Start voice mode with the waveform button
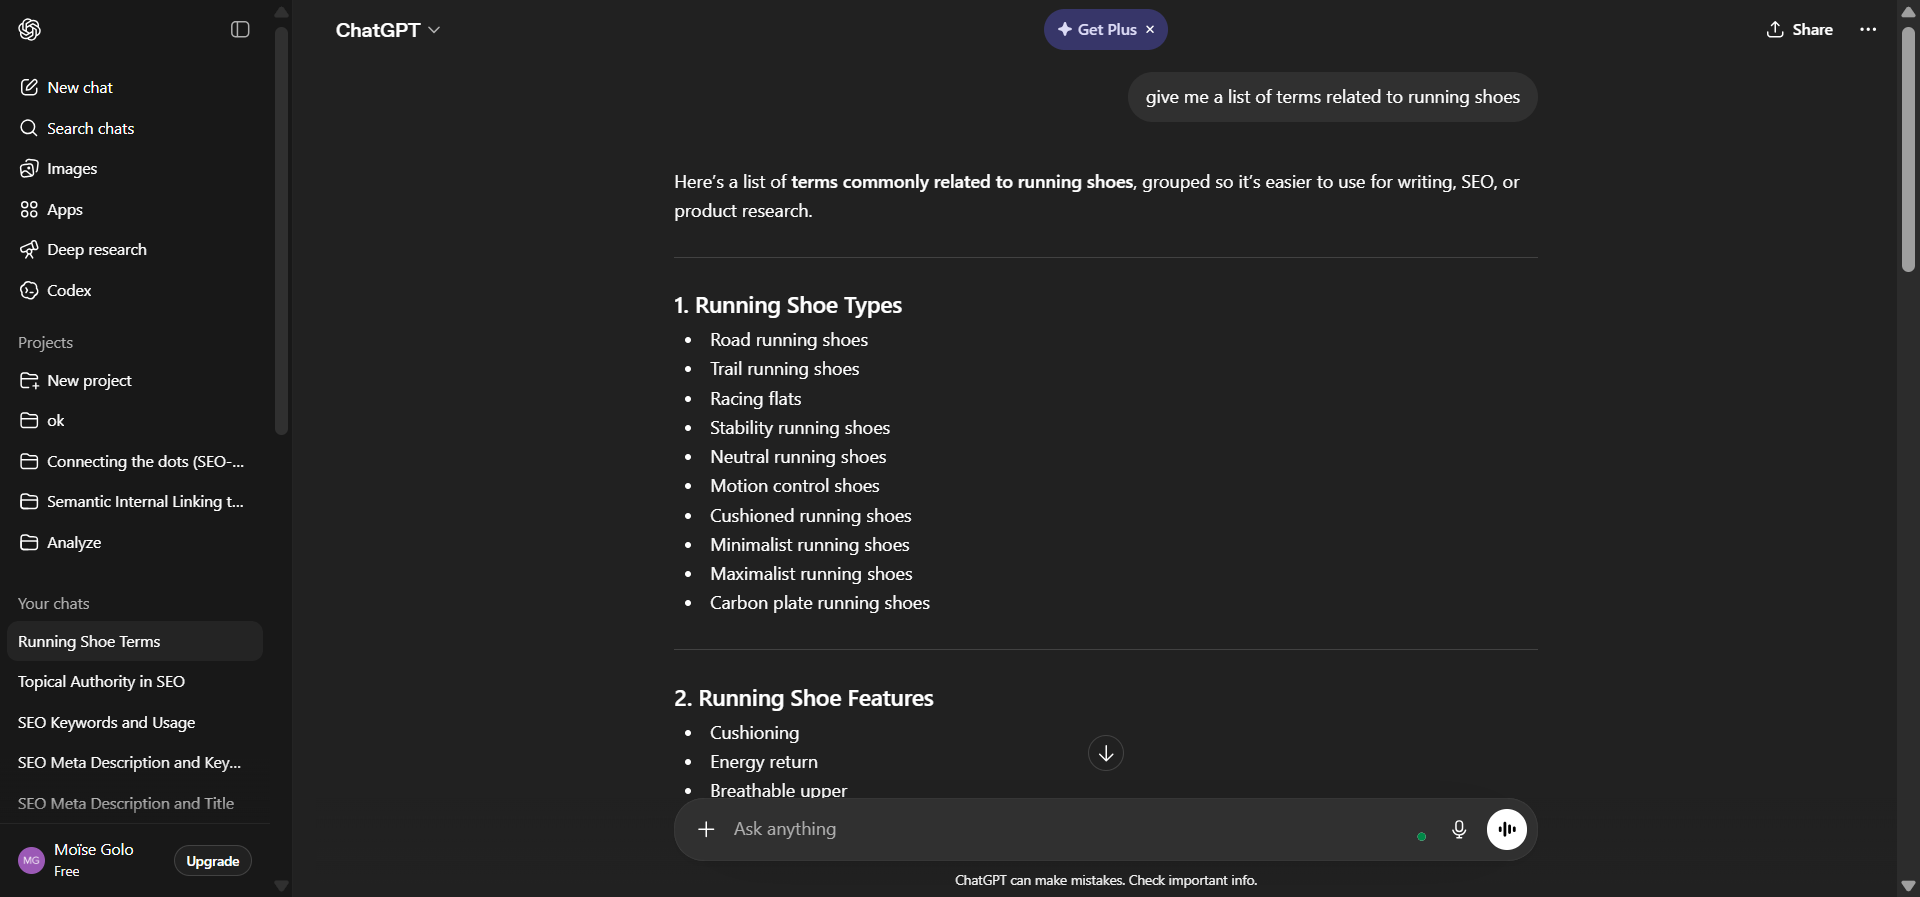The width and height of the screenshot is (1920, 897). pos(1507,829)
